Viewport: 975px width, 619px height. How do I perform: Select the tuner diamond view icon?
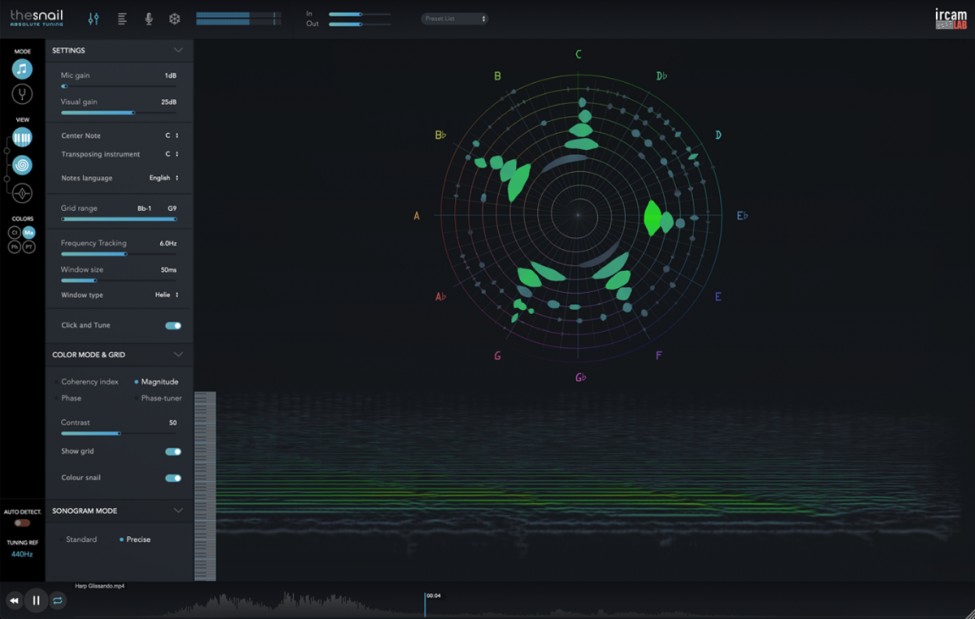click(x=22, y=192)
